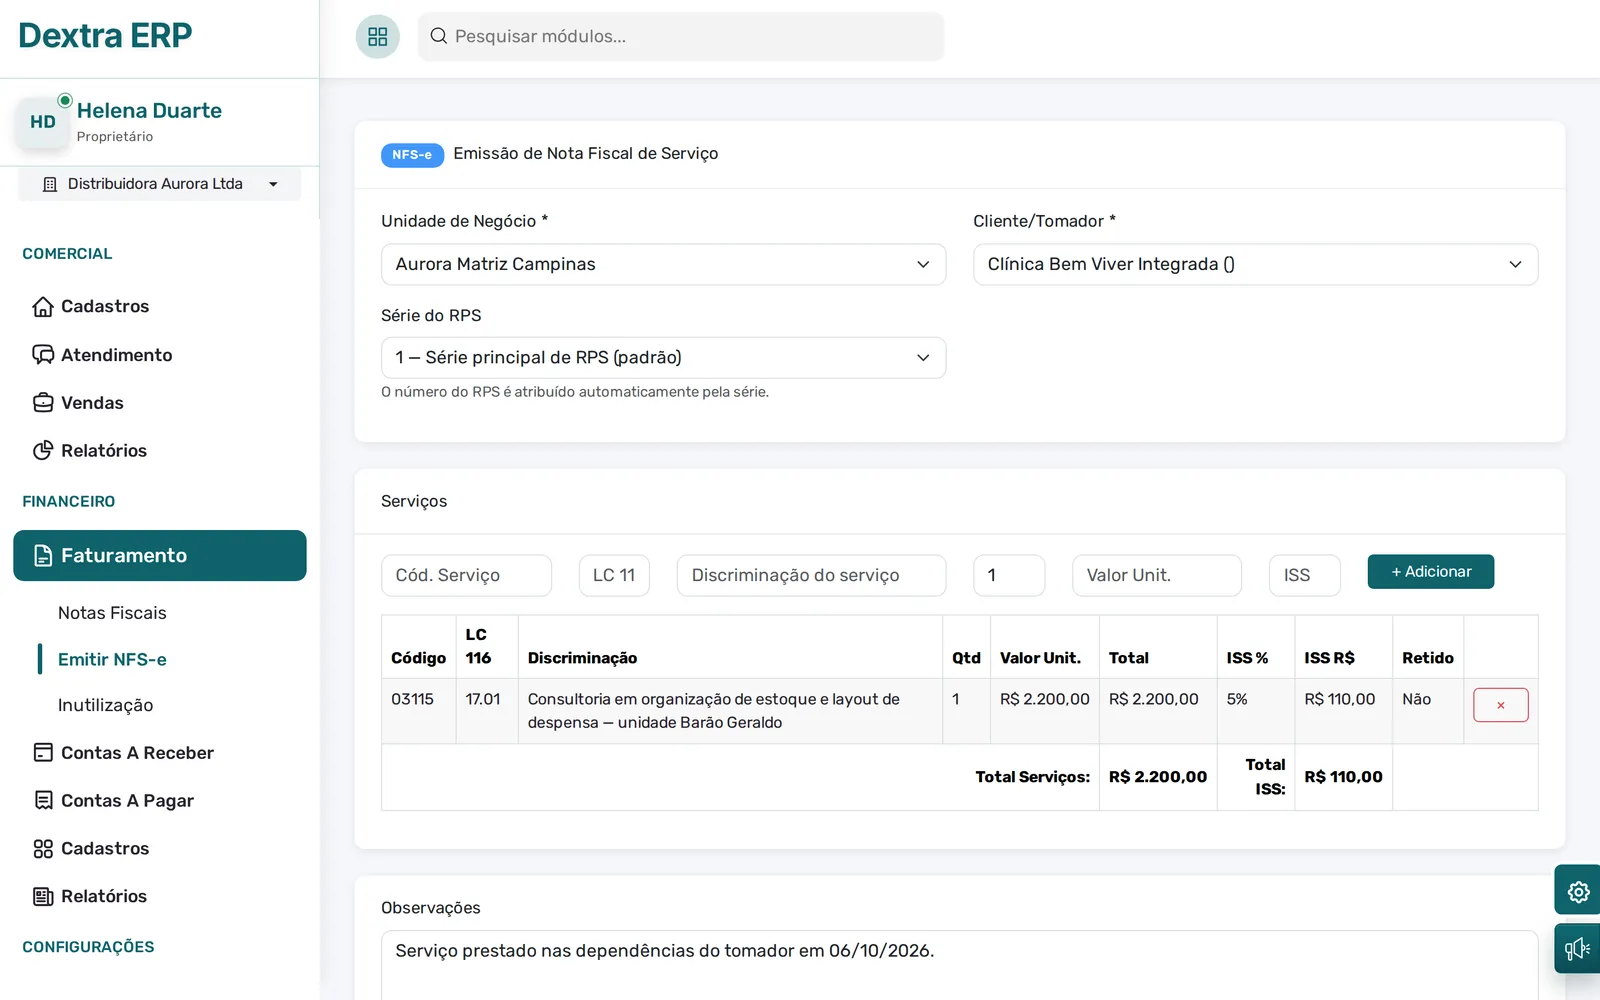
Task: Open the Inutilização submenu item
Action: (105, 706)
